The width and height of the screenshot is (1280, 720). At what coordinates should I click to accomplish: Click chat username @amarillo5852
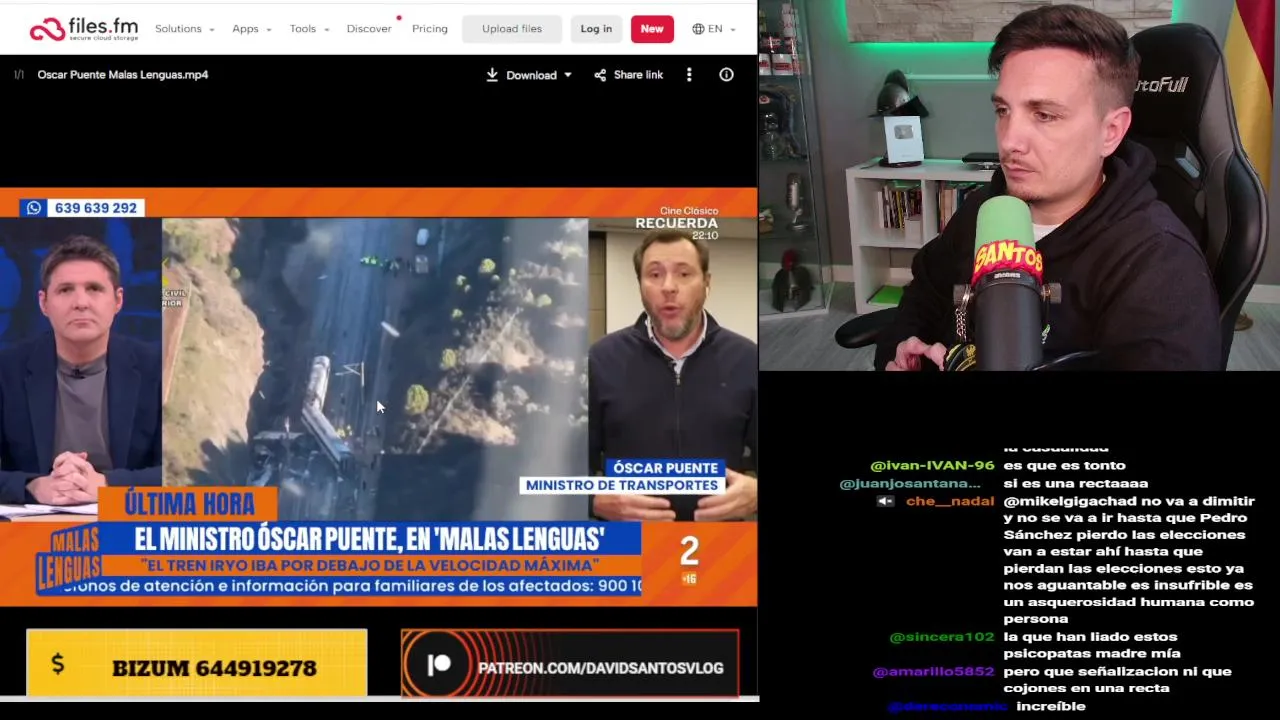click(x=934, y=672)
